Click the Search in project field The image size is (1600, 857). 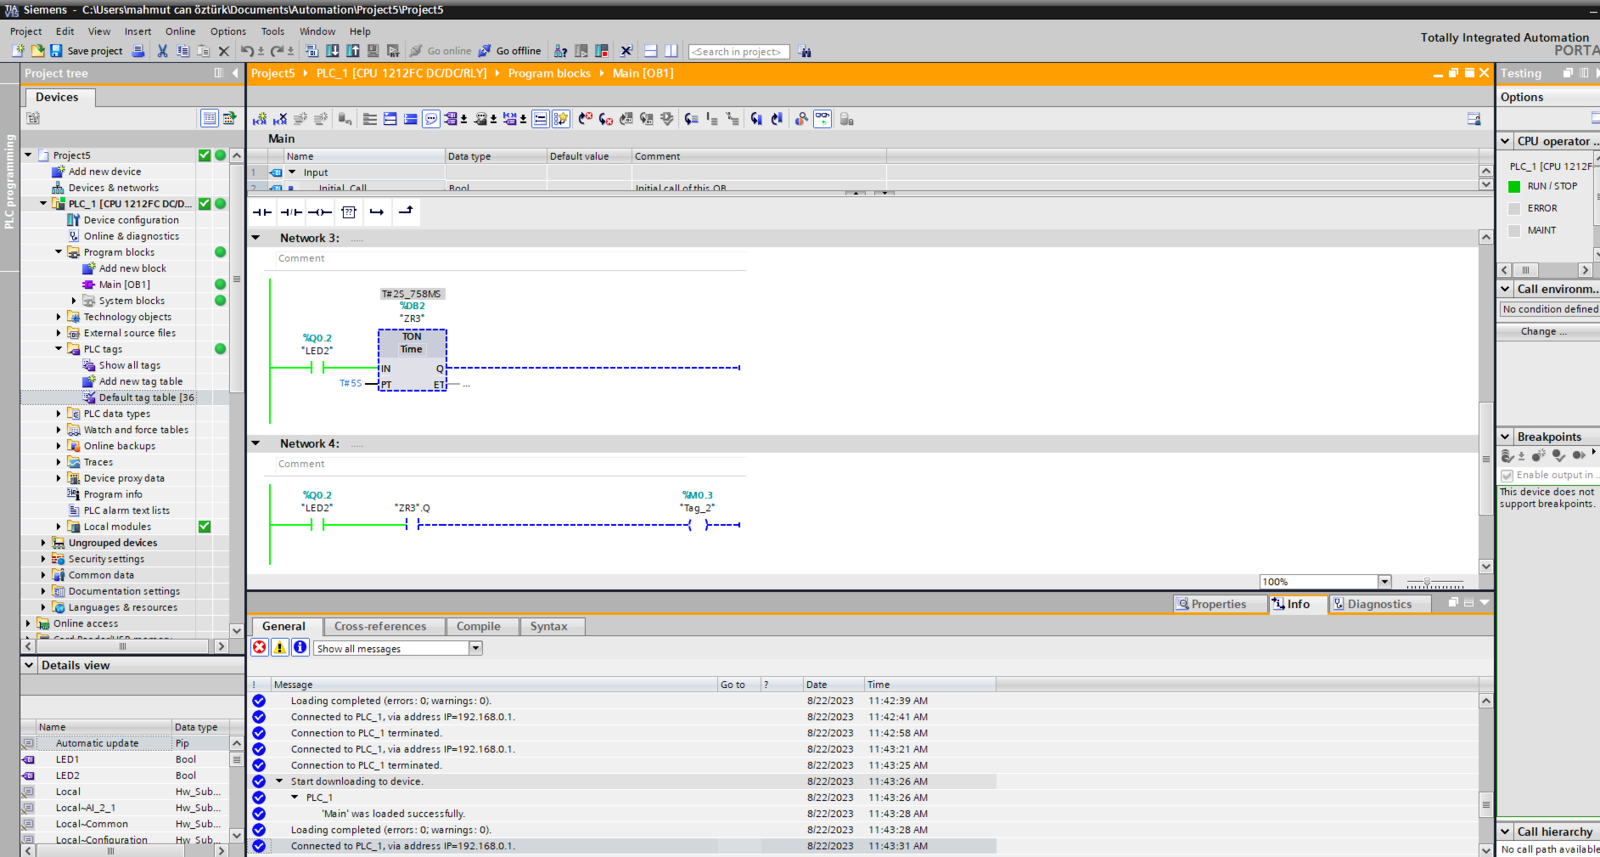[x=739, y=51]
